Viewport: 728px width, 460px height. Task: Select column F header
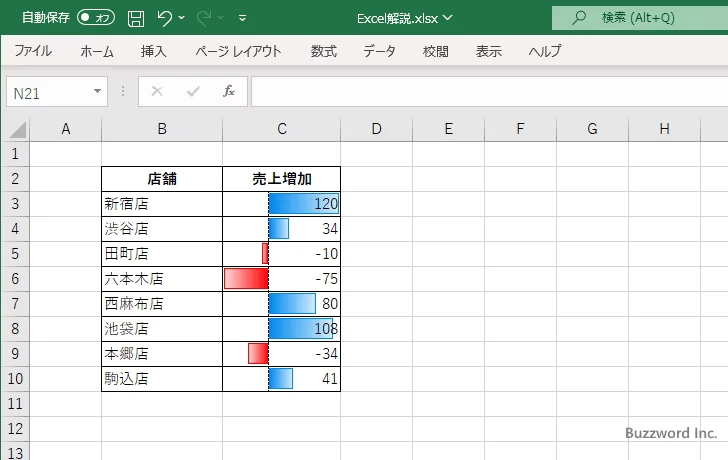click(520, 129)
